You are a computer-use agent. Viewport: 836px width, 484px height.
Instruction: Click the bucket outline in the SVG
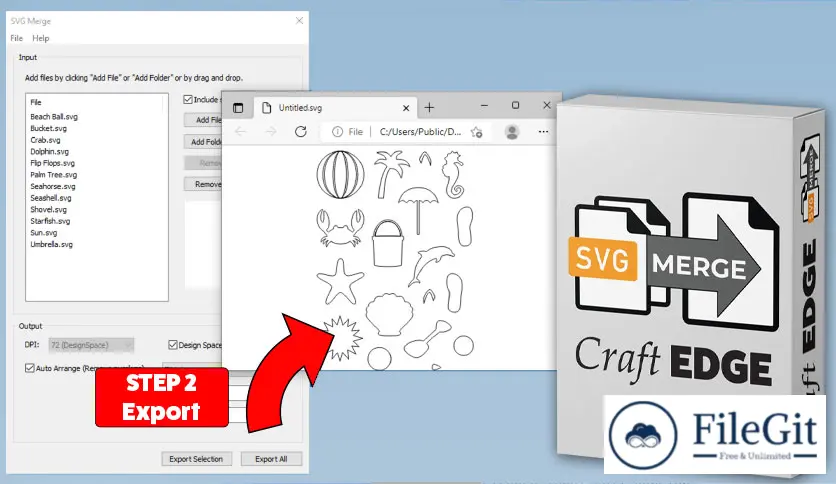[x=388, y=243]
